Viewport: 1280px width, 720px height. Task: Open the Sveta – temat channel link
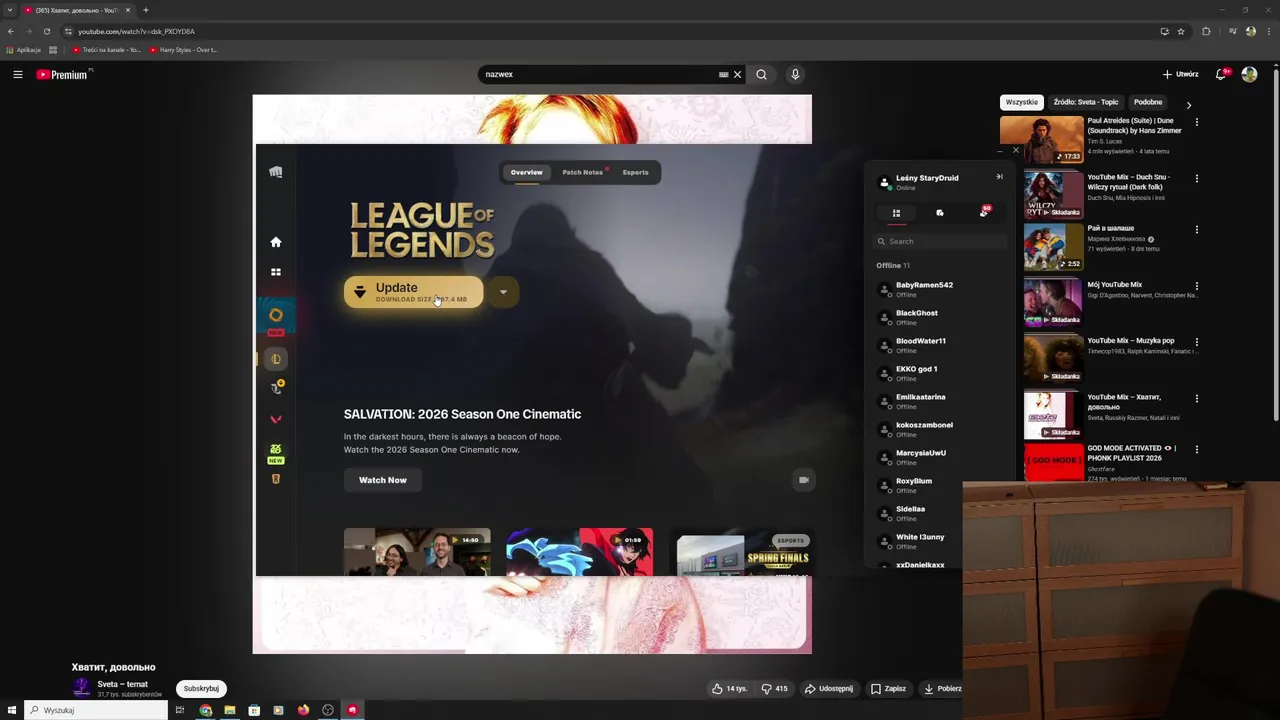[123, 684]
